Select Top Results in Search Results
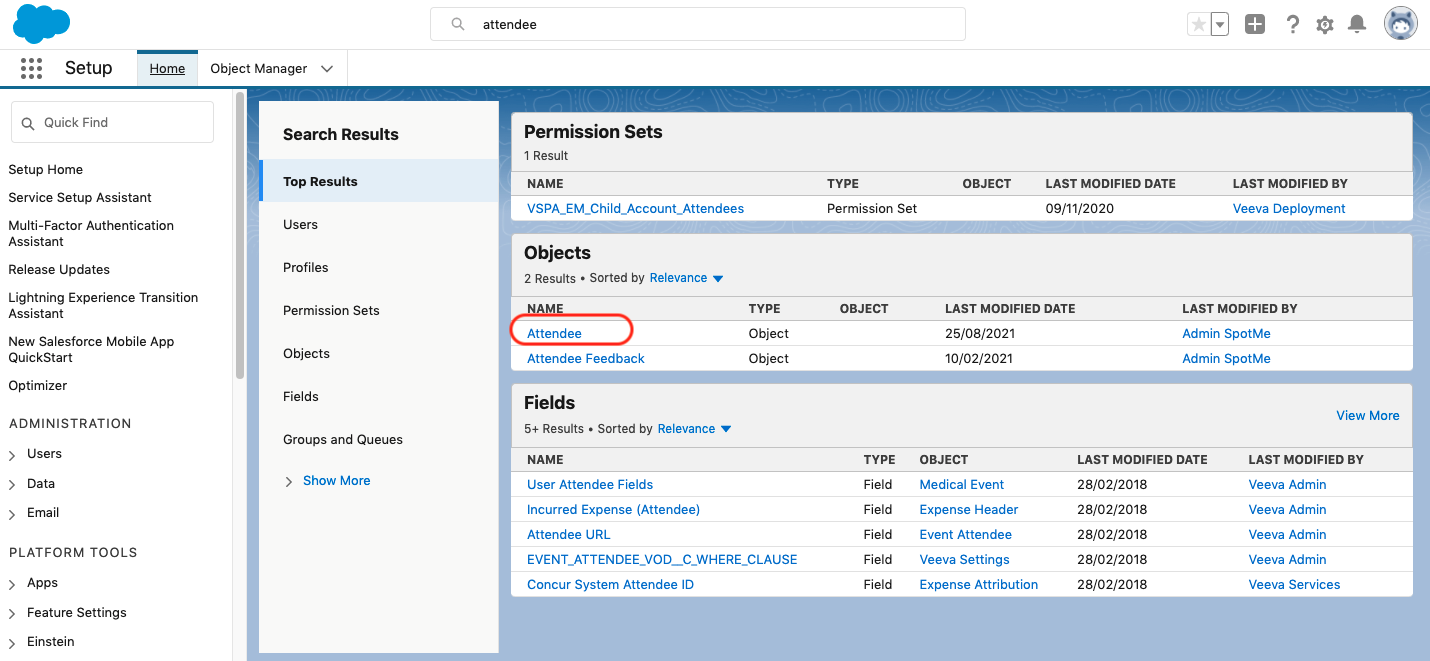This screenshot has width=1430, height=661. tap(378, 181)
